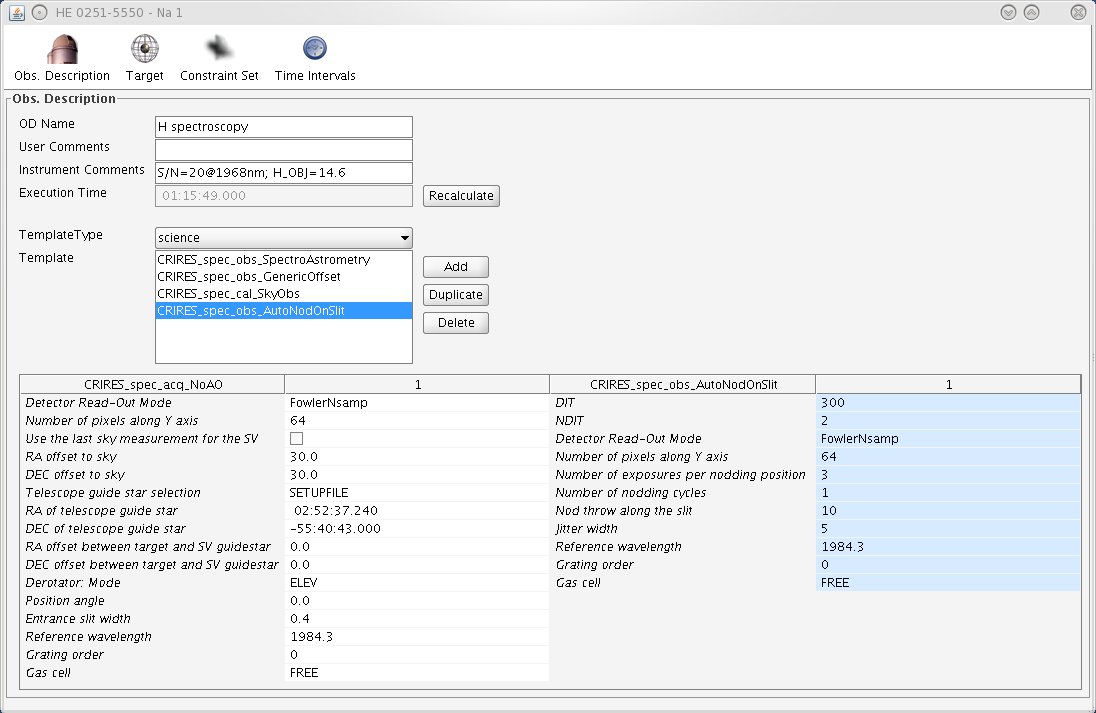
Task: Click the OD Name input field
Action: (284, 127)
